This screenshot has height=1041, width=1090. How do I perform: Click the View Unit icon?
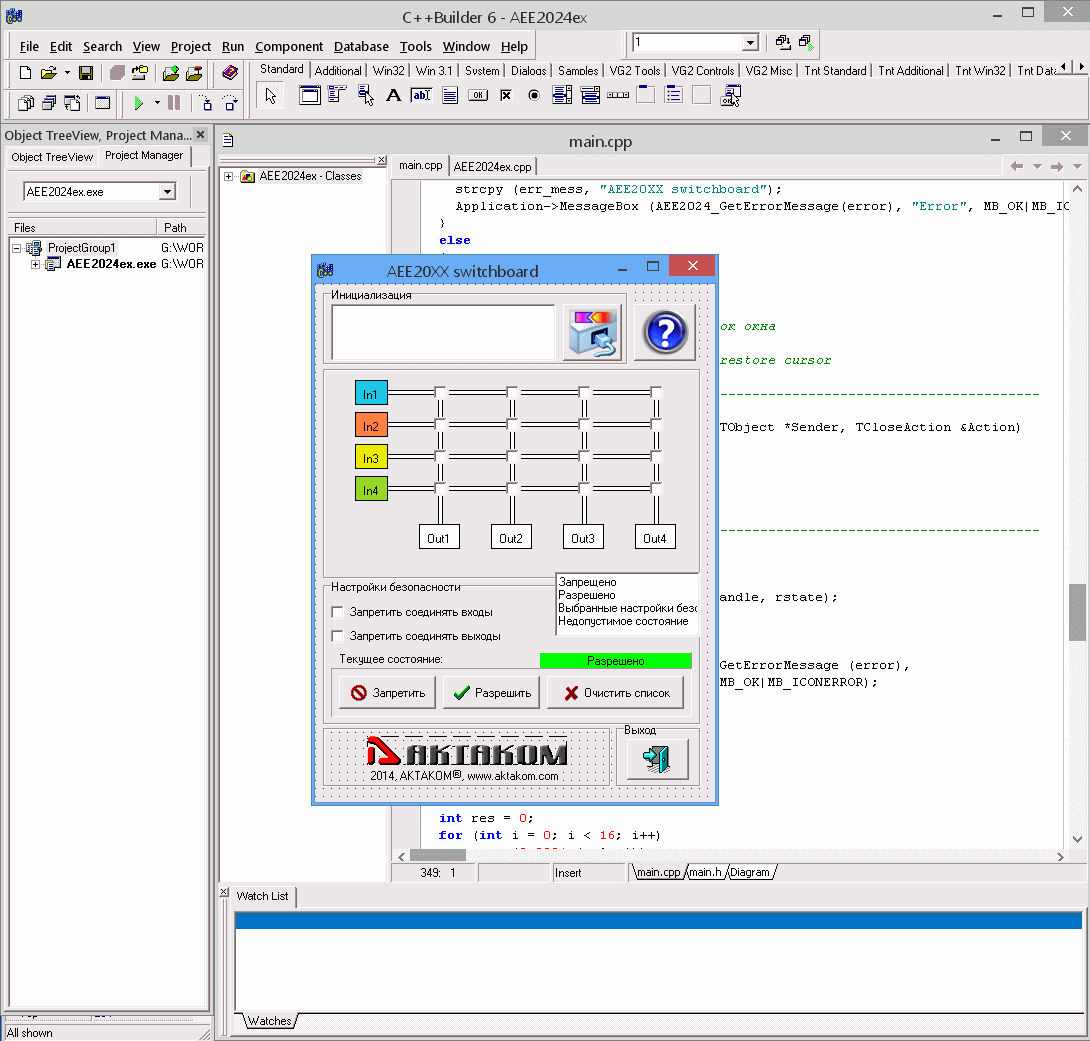pos(26,104)
